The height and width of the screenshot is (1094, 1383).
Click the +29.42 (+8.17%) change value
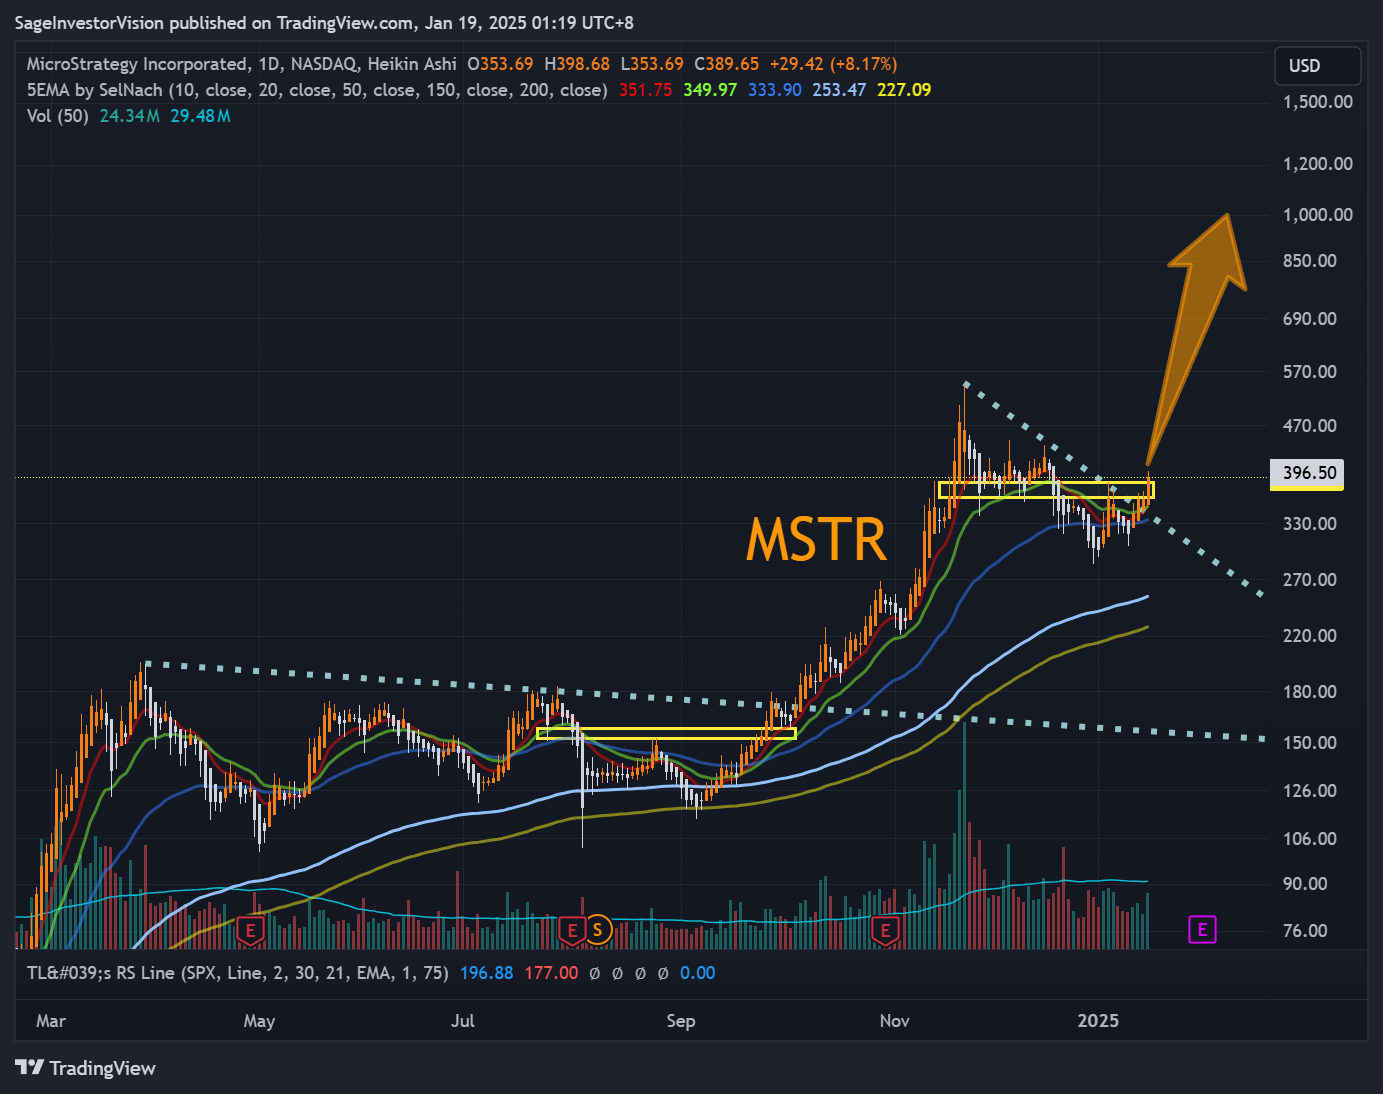[x=833, y=64]
